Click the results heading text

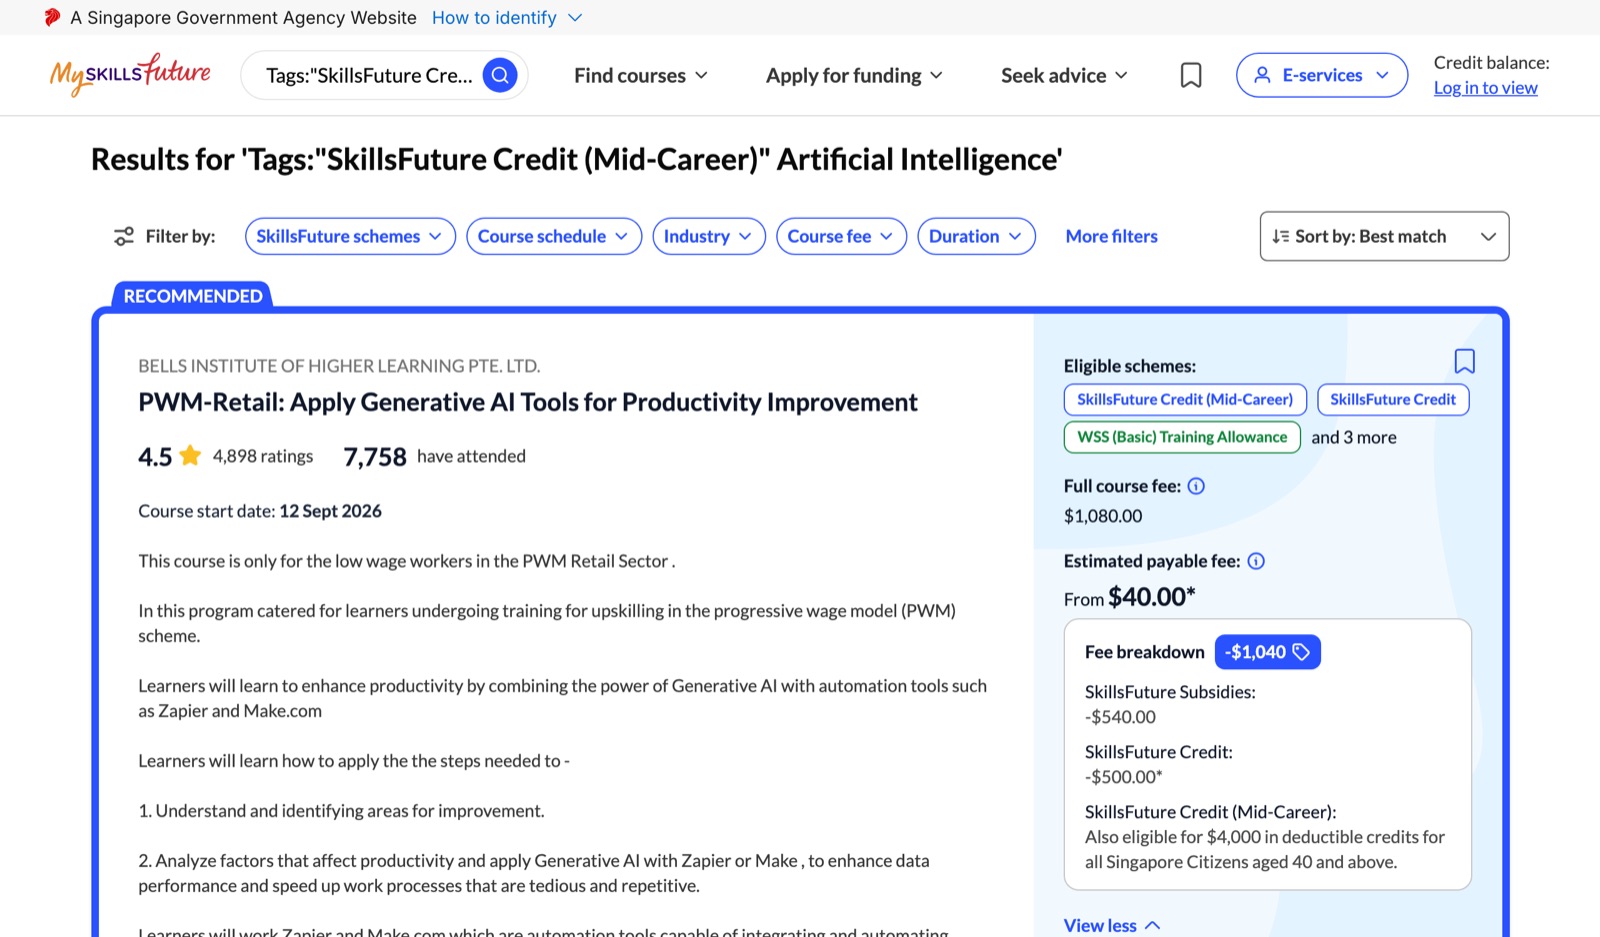coord(577,159)
